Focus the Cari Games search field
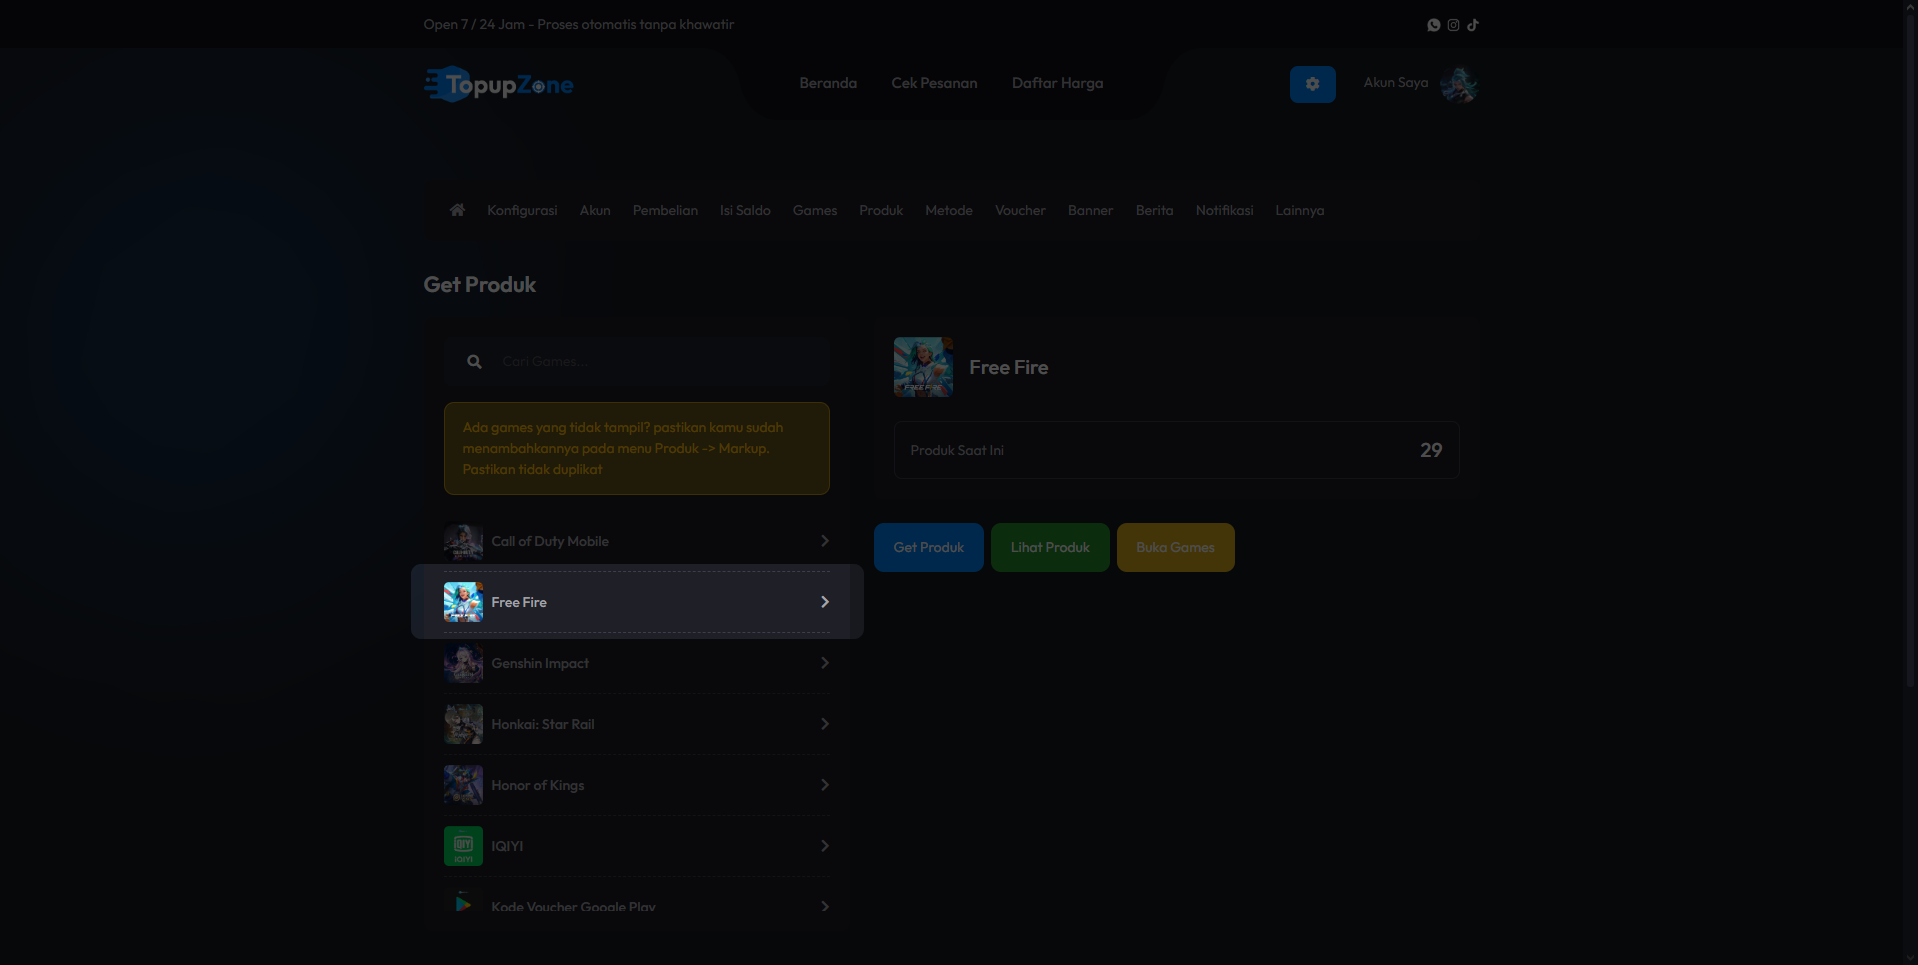This screenshot has width=1918, height=965. (637, 361)
